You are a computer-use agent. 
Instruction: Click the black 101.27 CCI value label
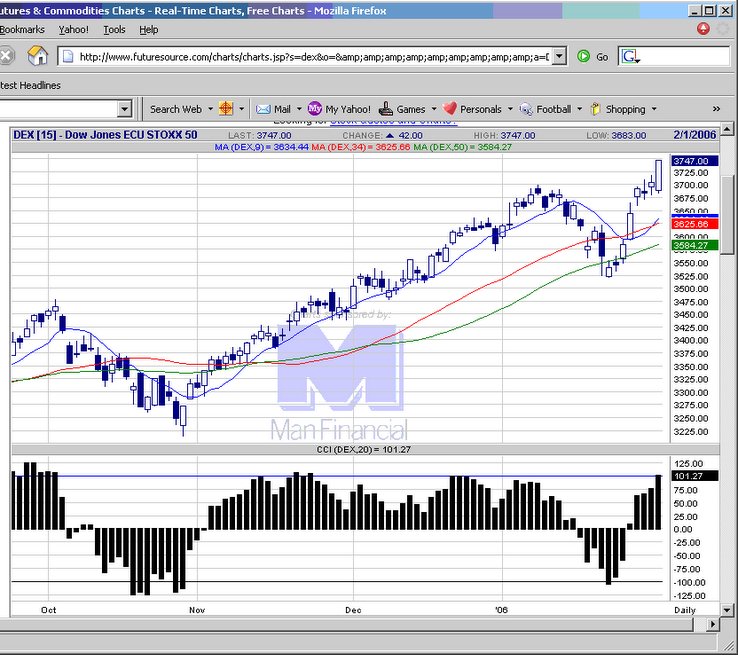[695, 476]
